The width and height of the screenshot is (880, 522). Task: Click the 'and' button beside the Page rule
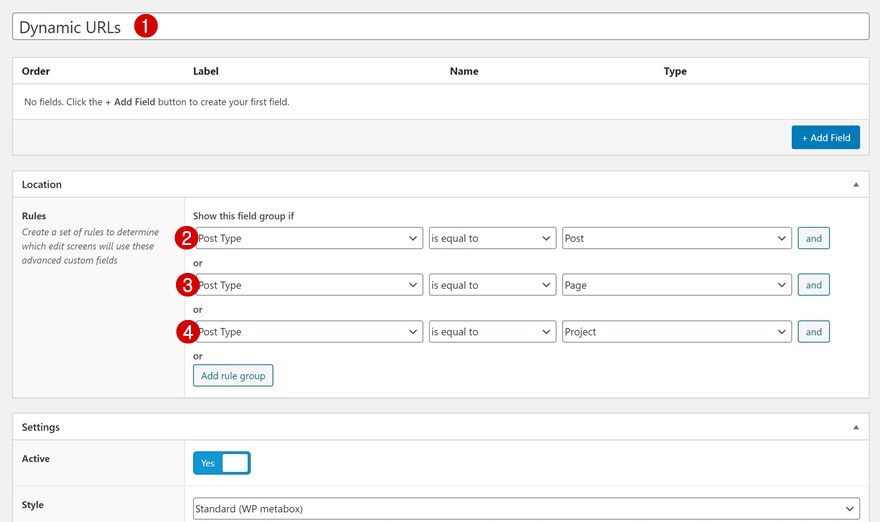(x=813, y=285)
